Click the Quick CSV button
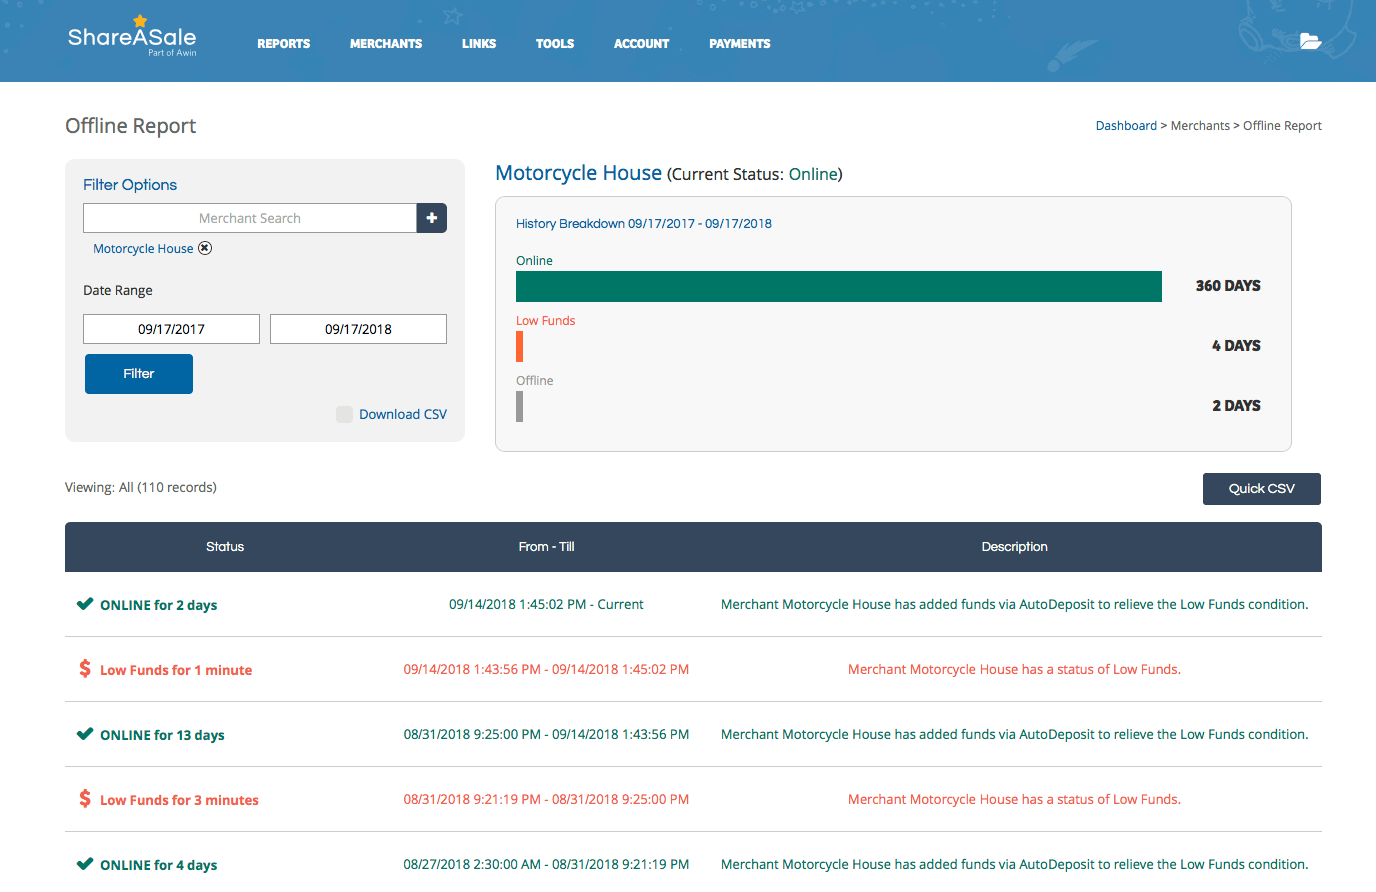The image size is (1376, 892). pyautogui.click(x=1261, y=489)
